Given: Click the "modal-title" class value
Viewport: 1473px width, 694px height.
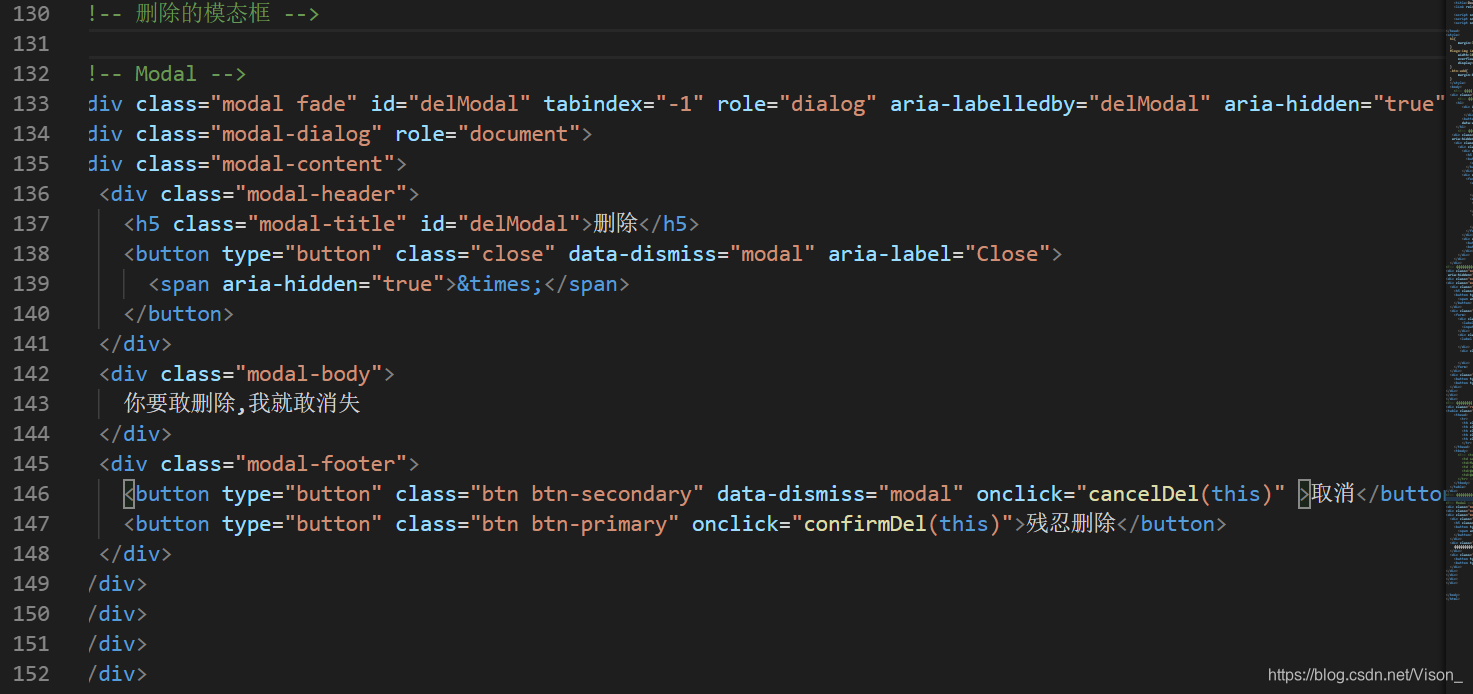Looking at the screenshot, I should pyautogui.click(x=327, y=224).
